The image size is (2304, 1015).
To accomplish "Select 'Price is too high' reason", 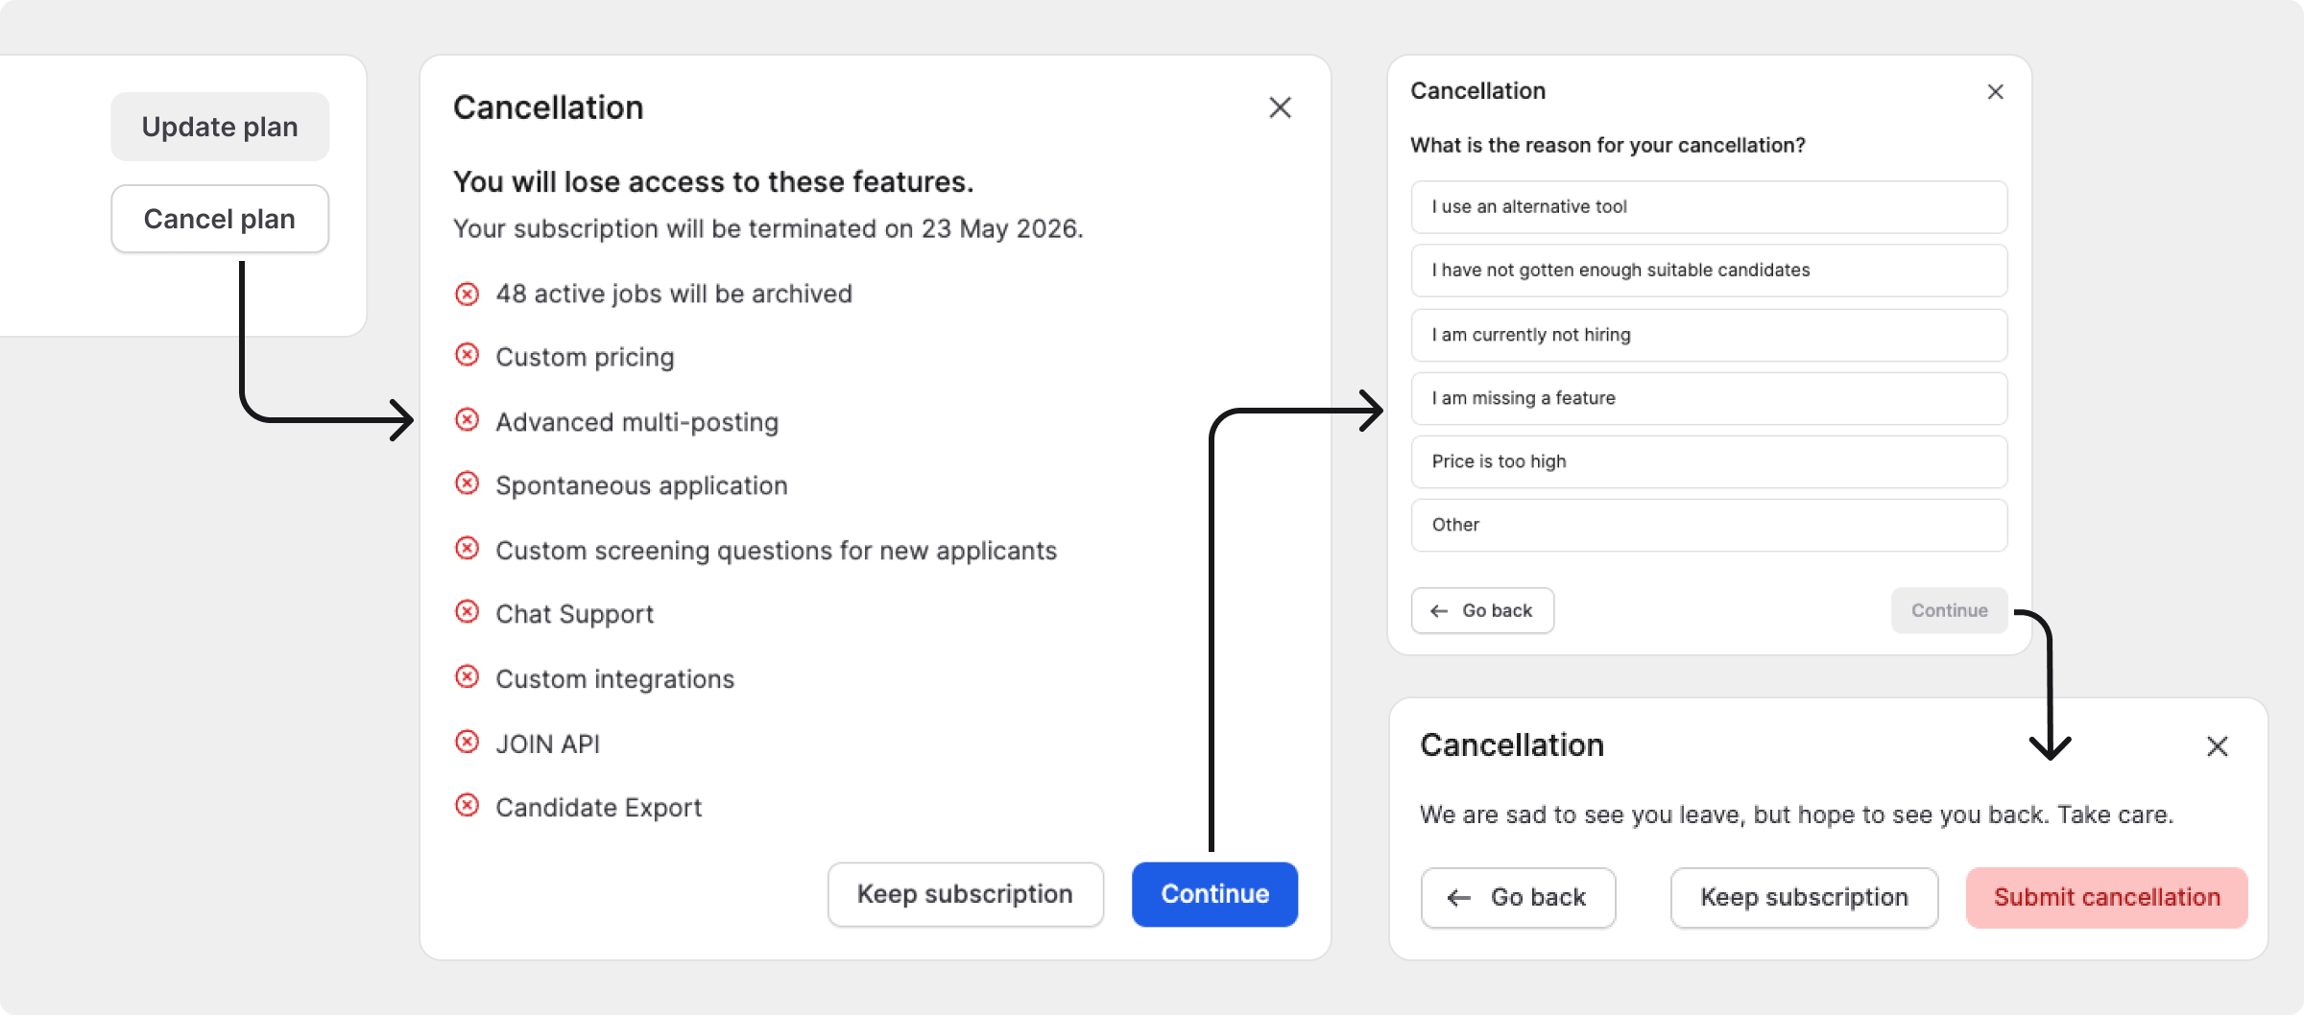I will (x=1708, y=461).
